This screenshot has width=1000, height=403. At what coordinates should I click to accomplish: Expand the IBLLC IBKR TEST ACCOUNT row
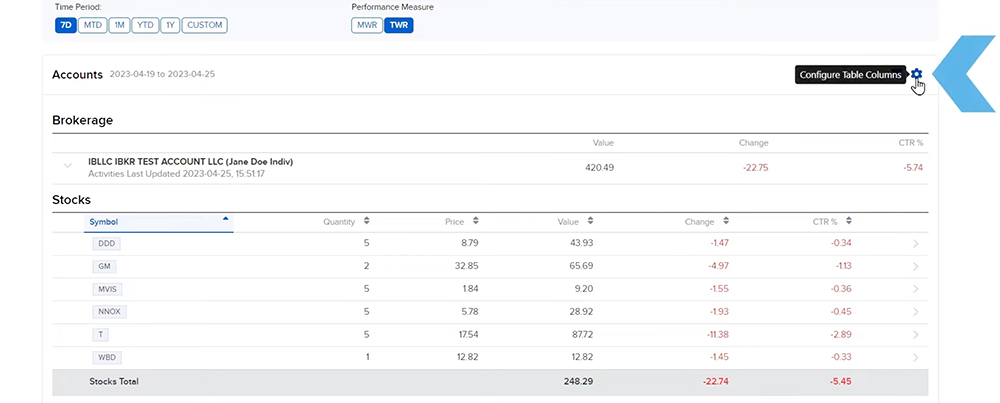pos(68,167)
